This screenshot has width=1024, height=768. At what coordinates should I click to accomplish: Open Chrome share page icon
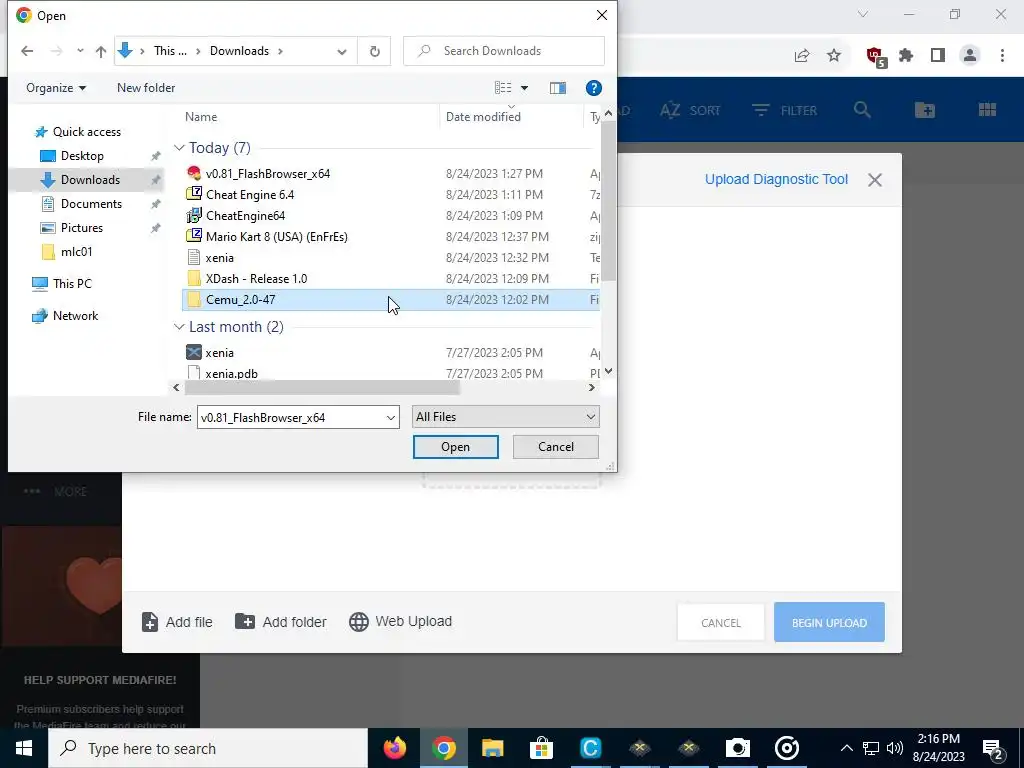coord(802,56)
